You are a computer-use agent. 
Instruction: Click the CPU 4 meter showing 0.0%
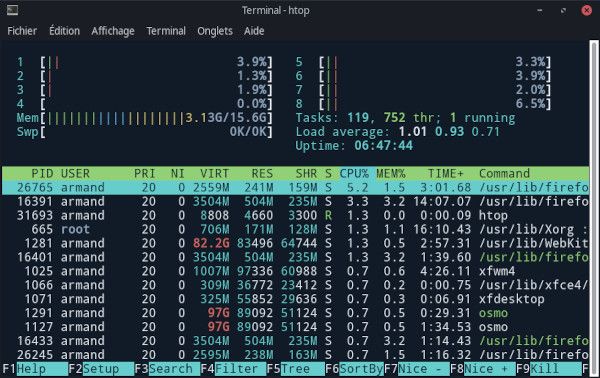point(145,104)
